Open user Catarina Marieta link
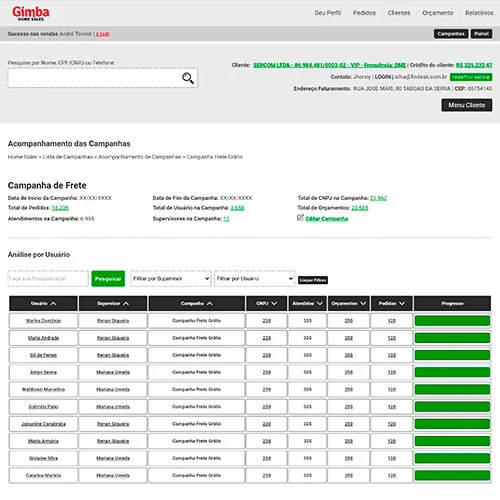This screenshot has height=500, width=500. tap(43, 476)
